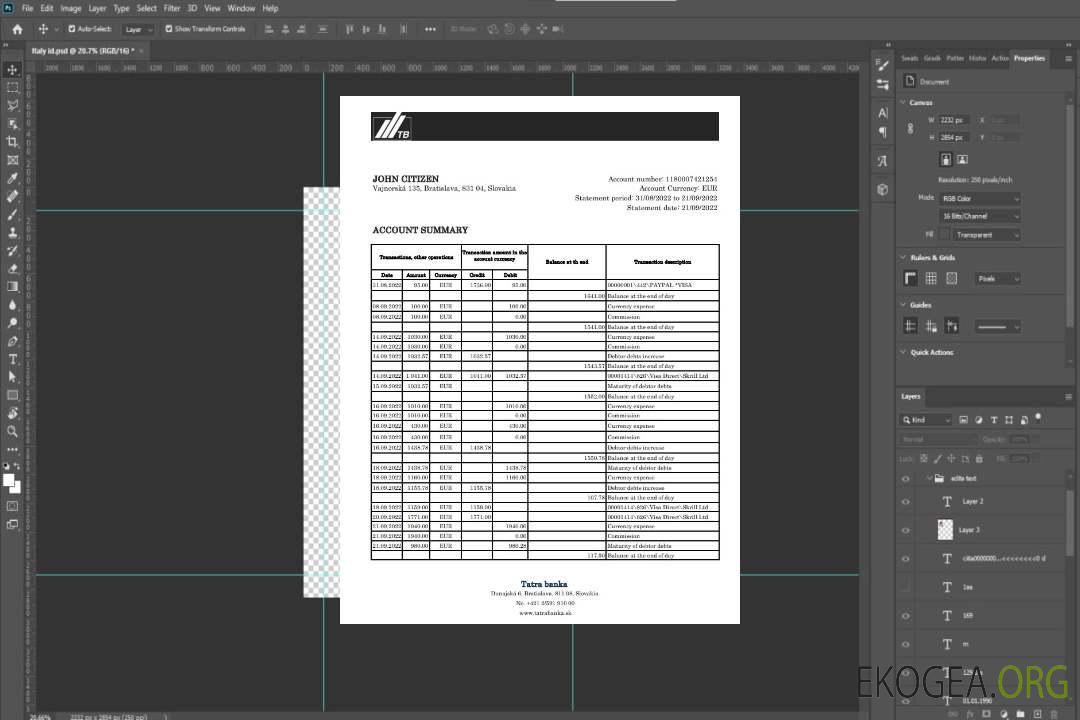Click the foreground color swatch

click(x=9, y=481)
